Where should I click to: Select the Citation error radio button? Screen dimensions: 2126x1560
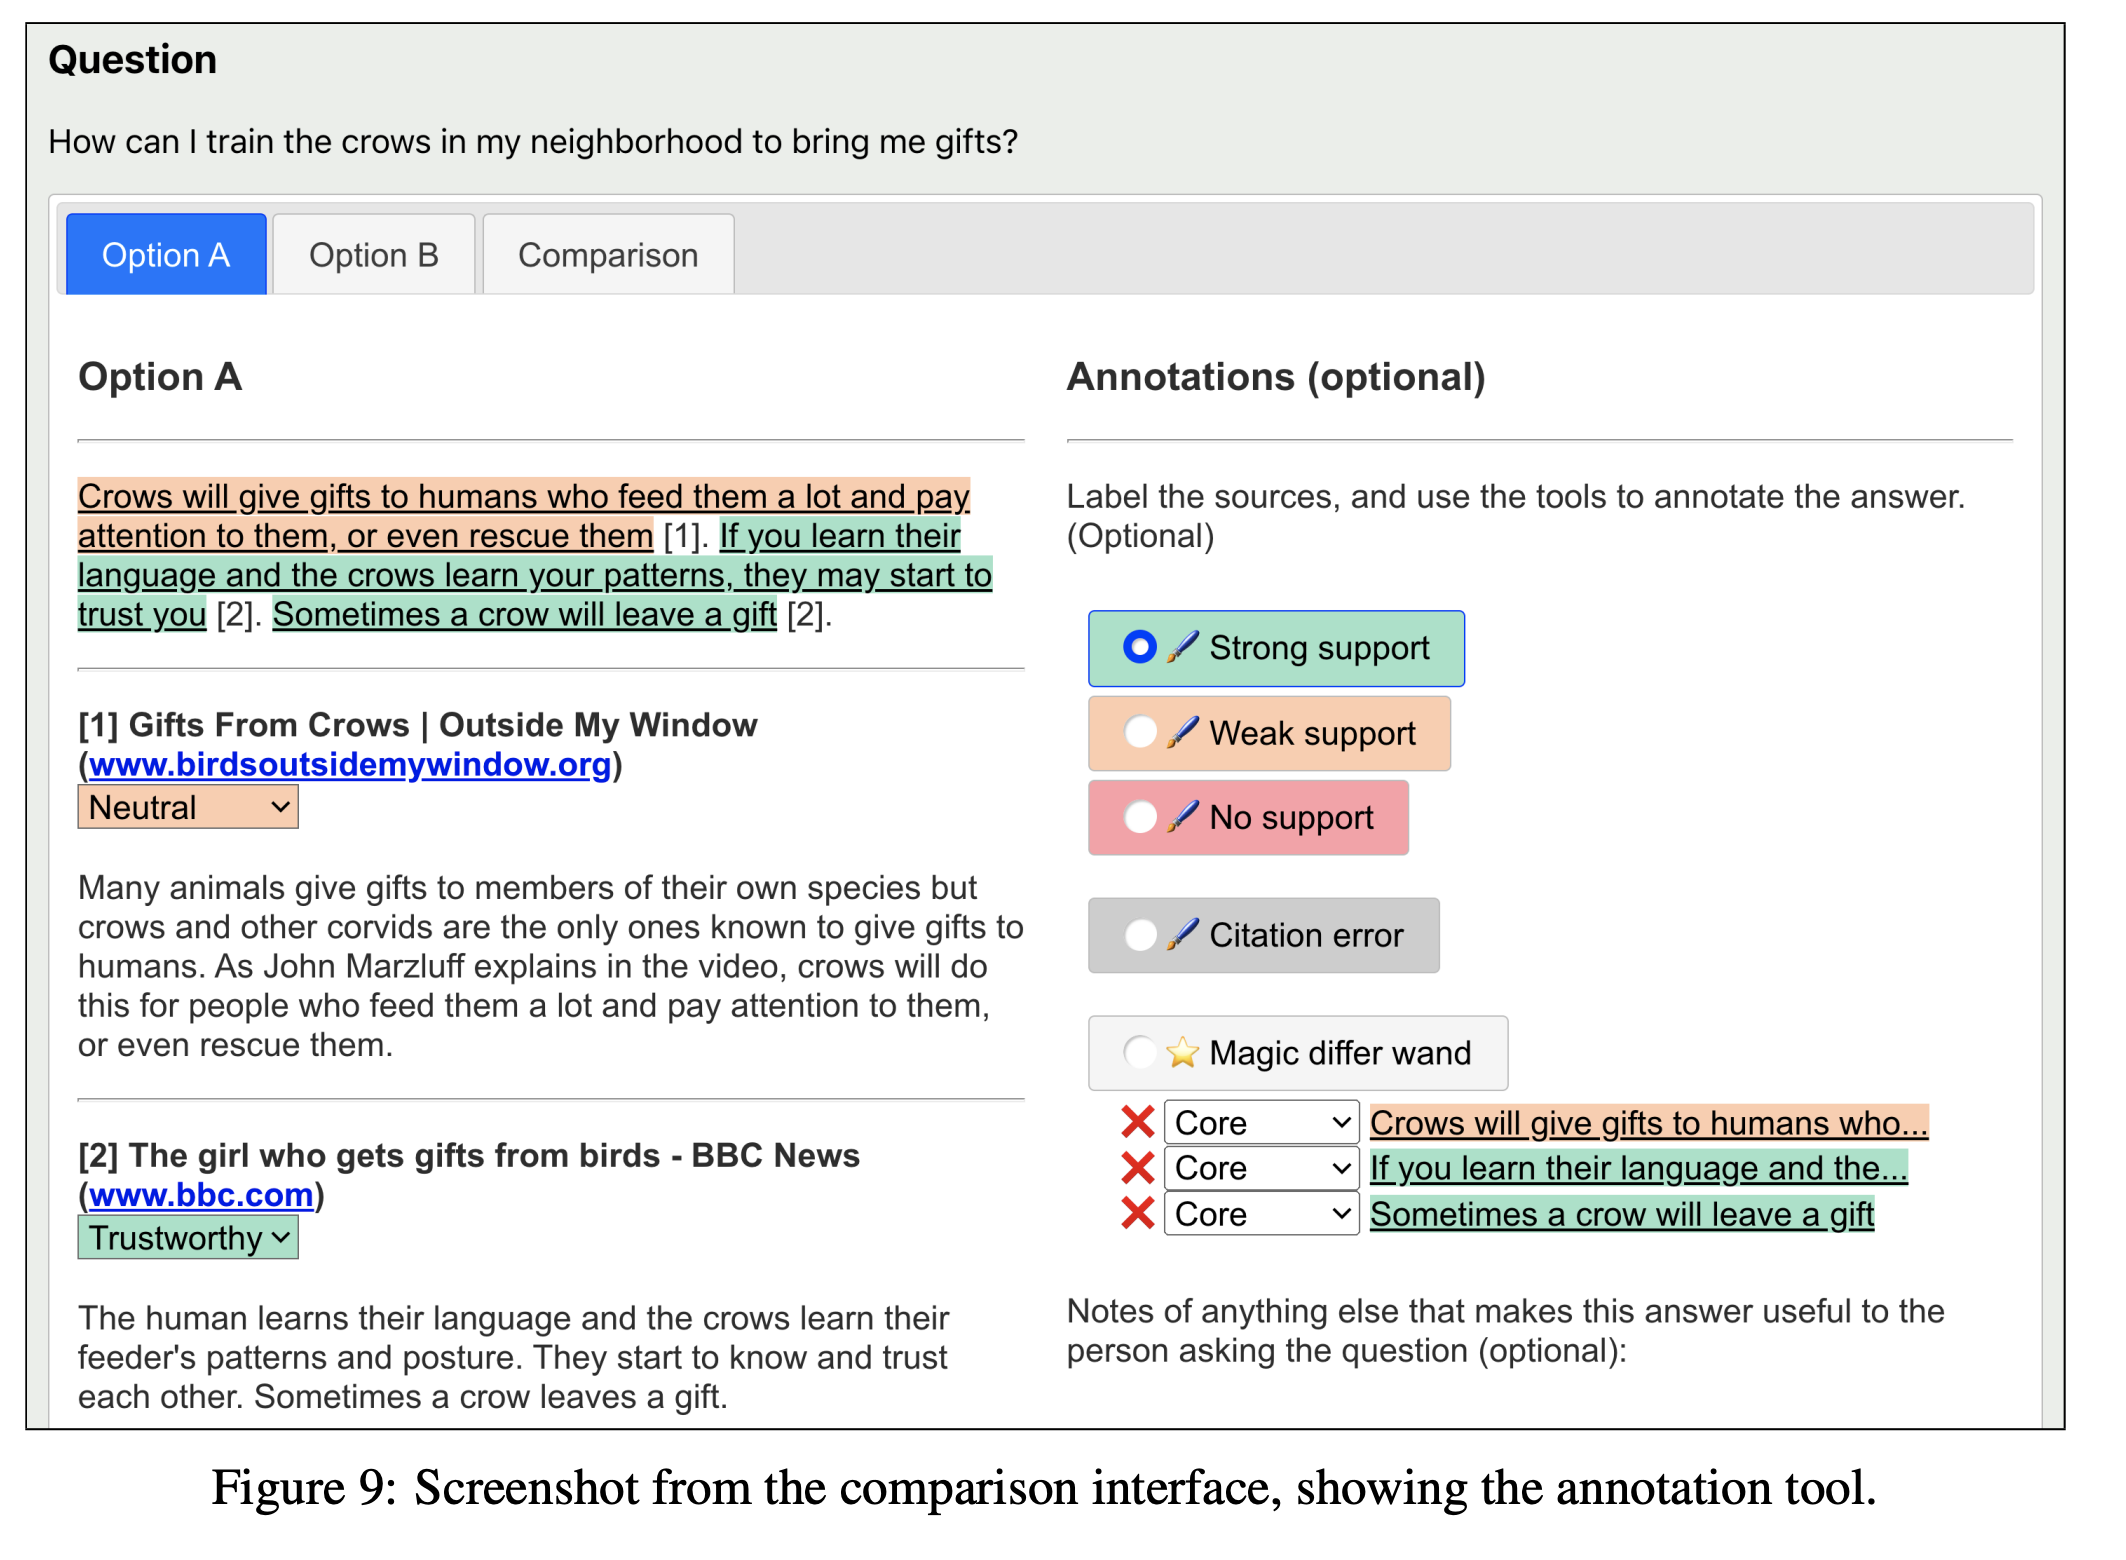point(1140,934)
